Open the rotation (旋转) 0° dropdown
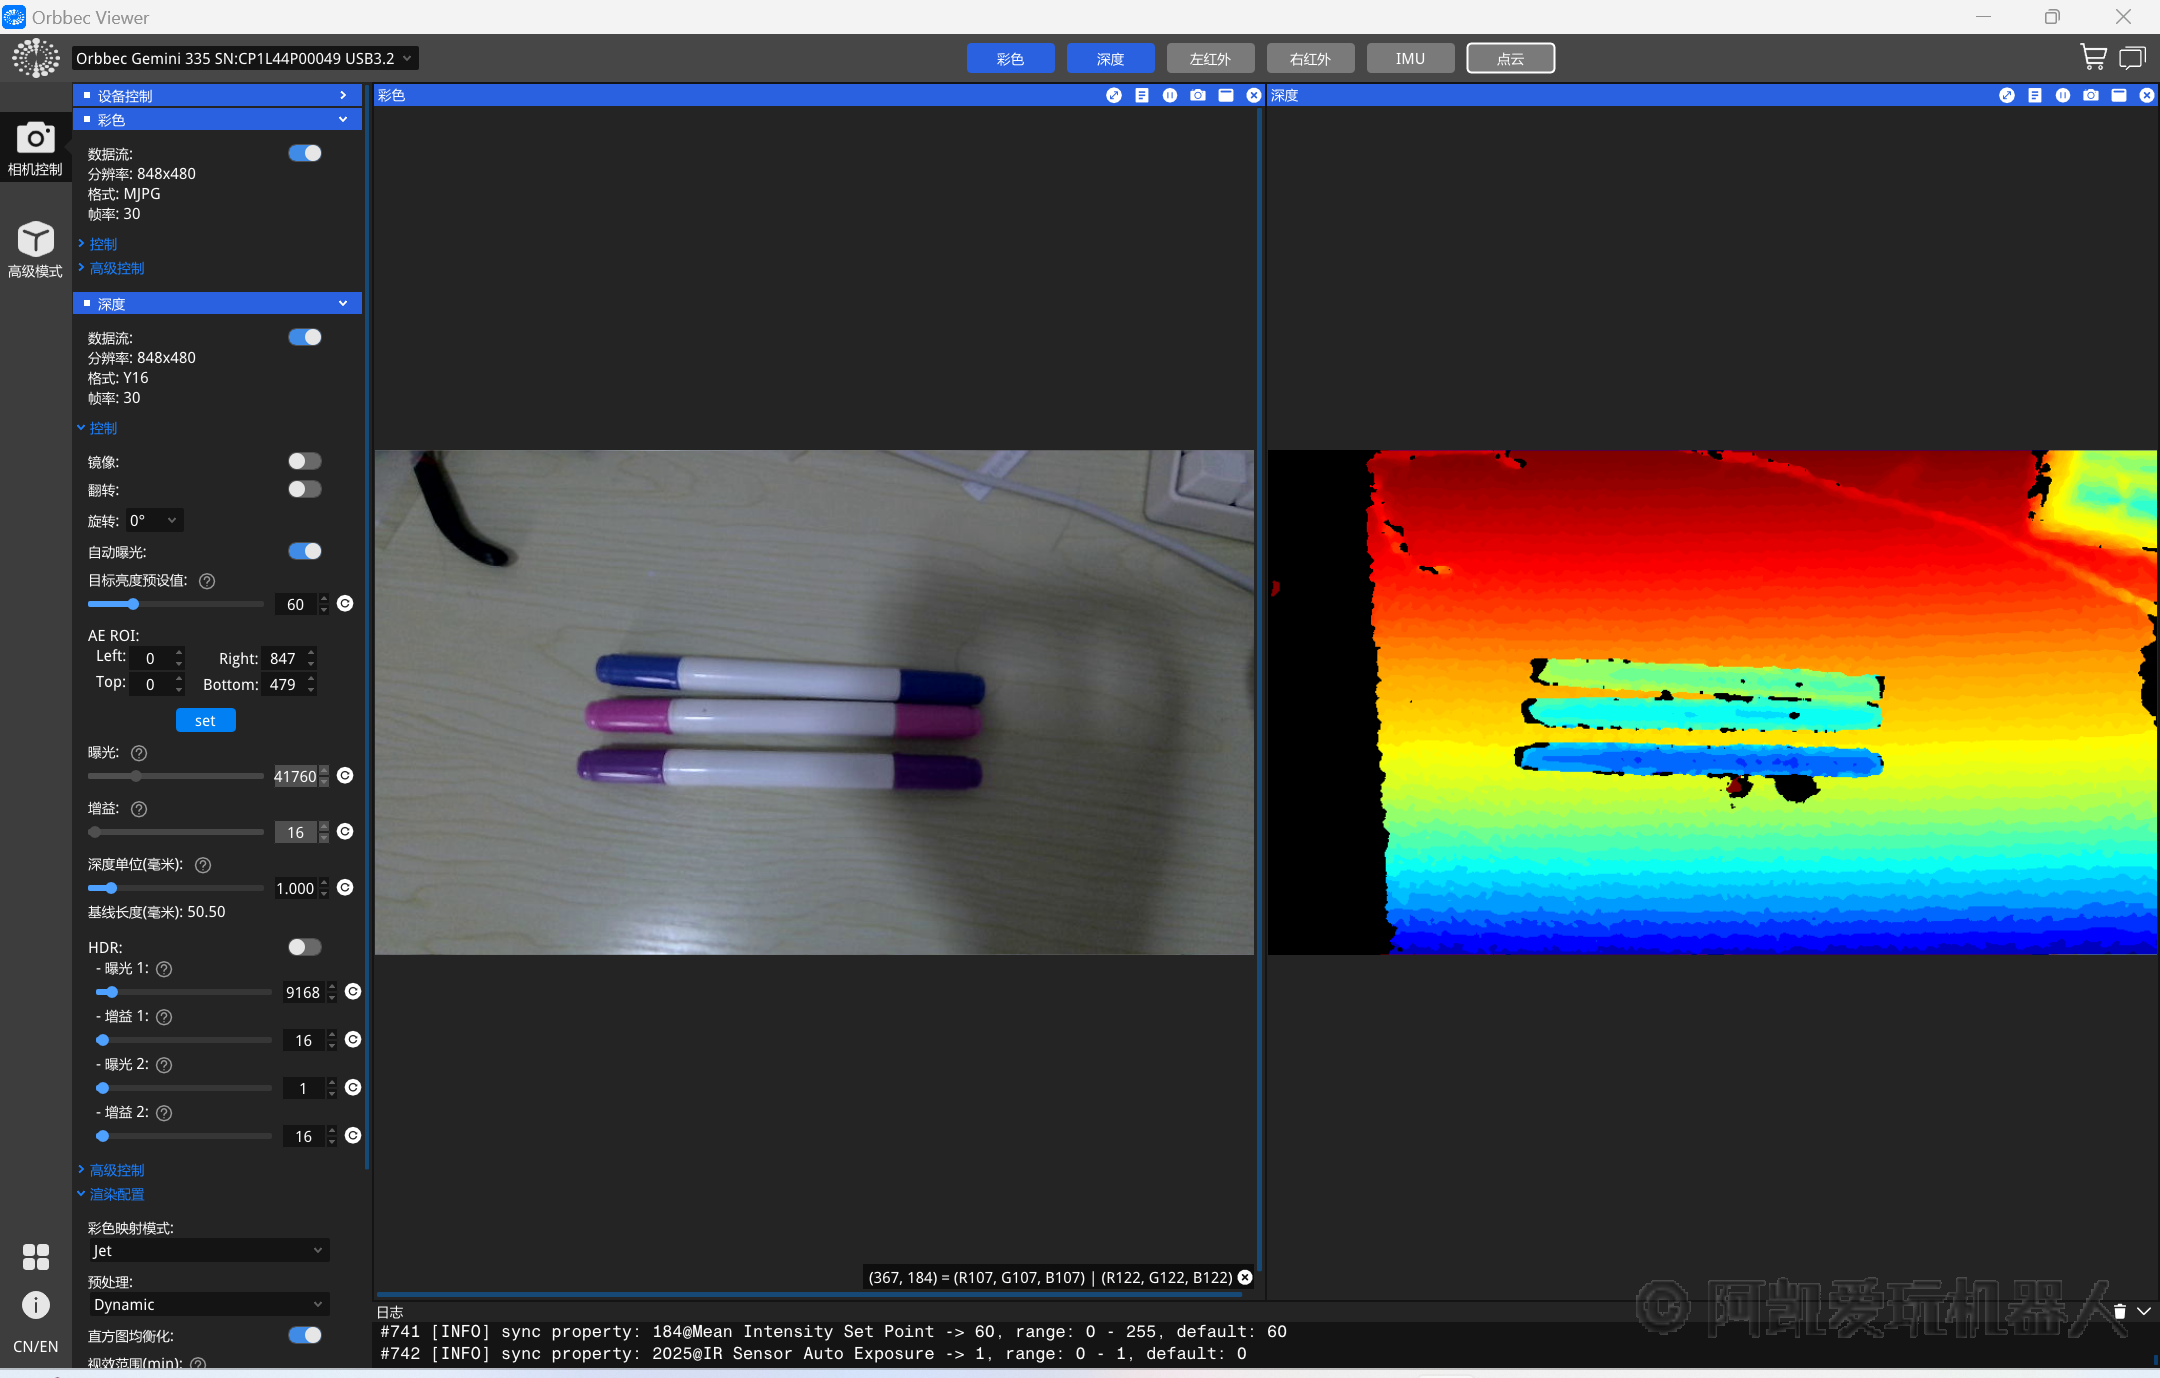2160x1378 pixels. click(x=154, y=520)
